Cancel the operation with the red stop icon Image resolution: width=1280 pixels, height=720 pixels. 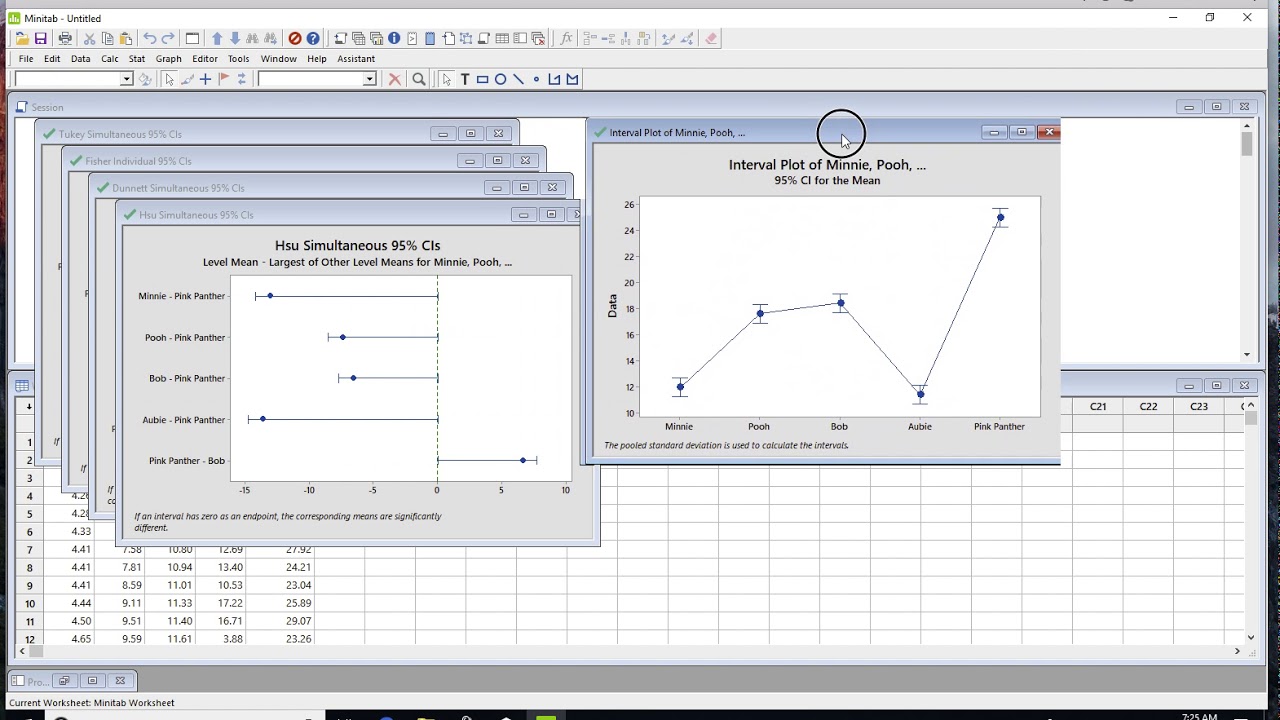coord(295,39)
